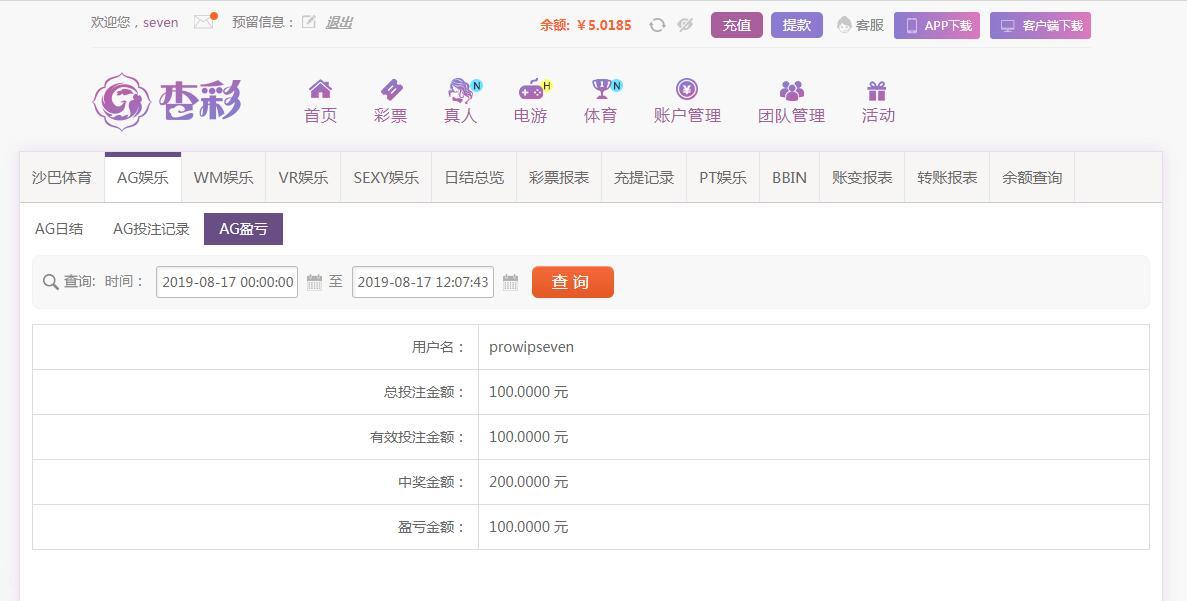
Task: Click the start time input 2019-08-17 00:00:00
Action: pyautogui.click(x=227, y=282)
